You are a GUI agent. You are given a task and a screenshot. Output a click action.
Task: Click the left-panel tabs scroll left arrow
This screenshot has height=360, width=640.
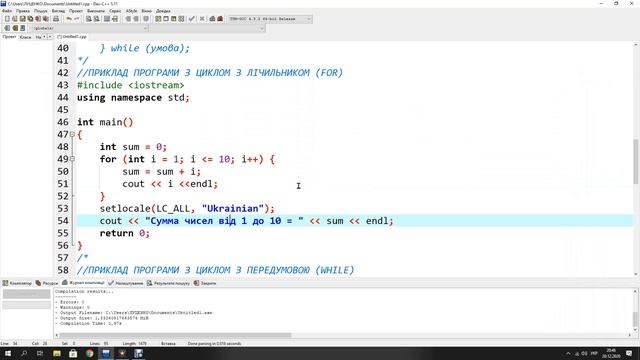tap(44, 37)
